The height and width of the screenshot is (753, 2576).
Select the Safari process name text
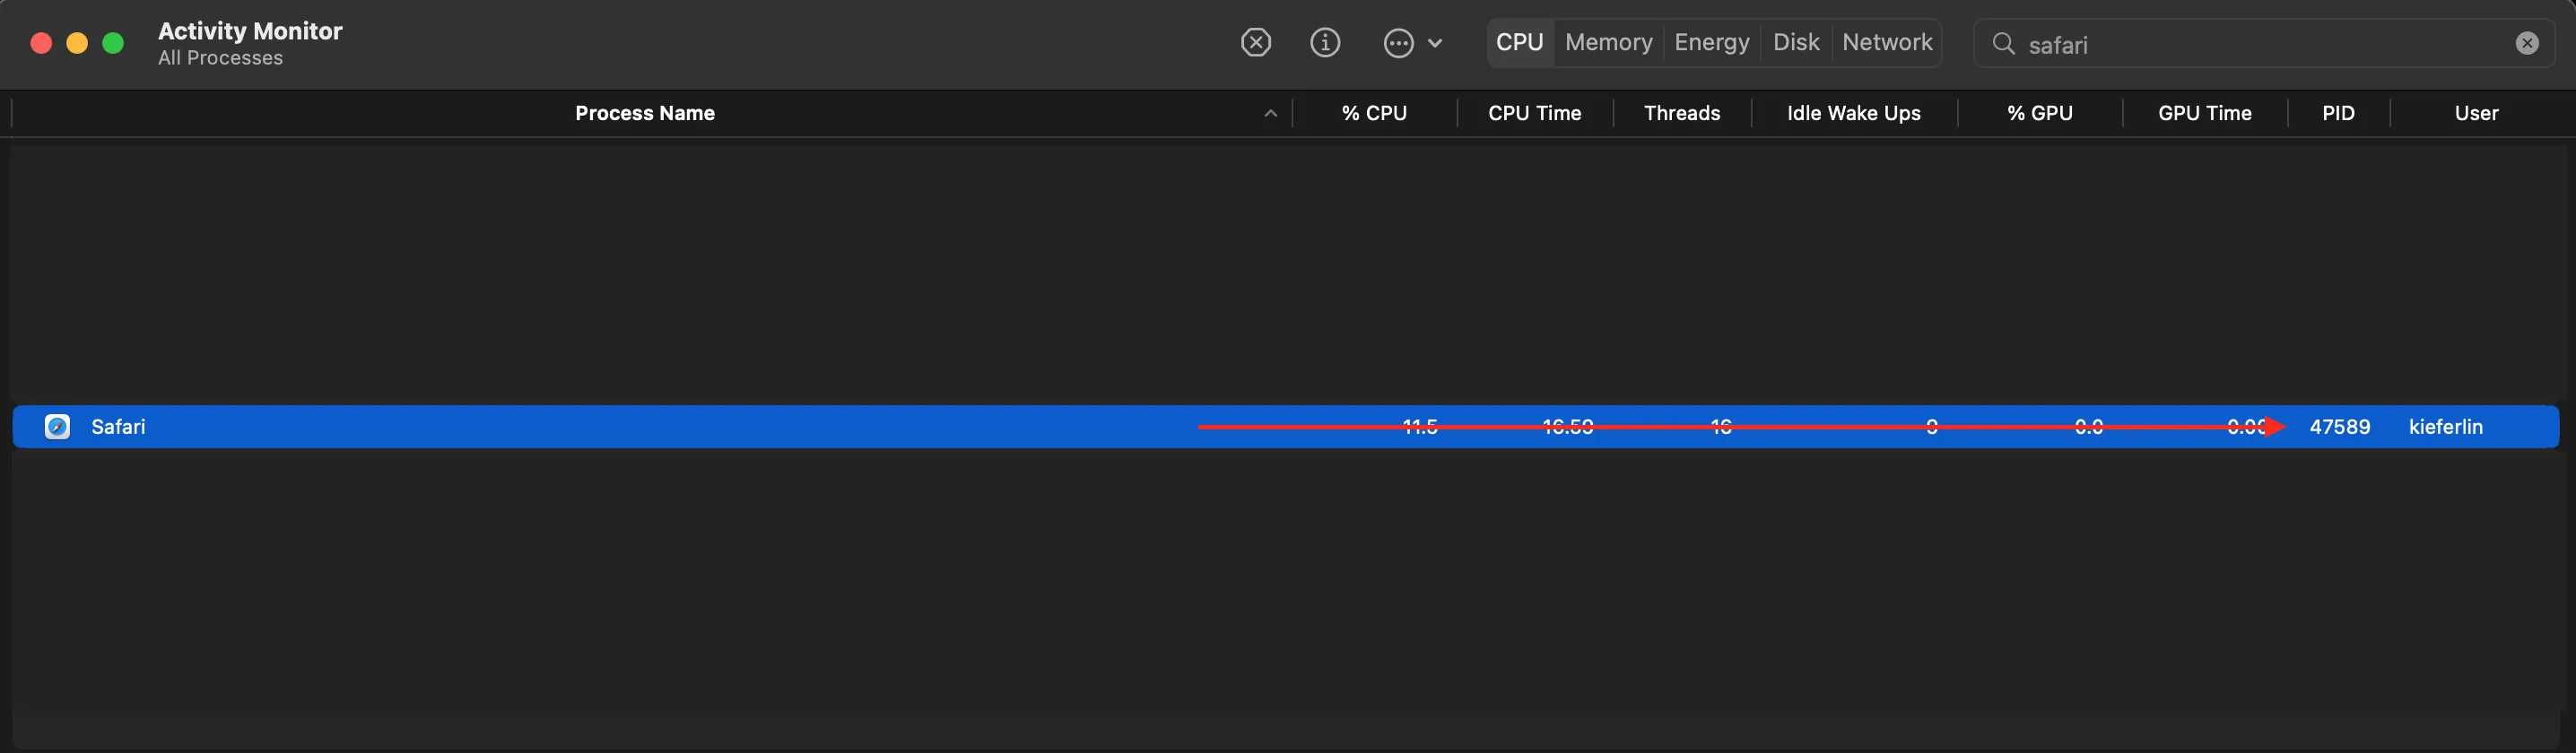tap(118, 427)
